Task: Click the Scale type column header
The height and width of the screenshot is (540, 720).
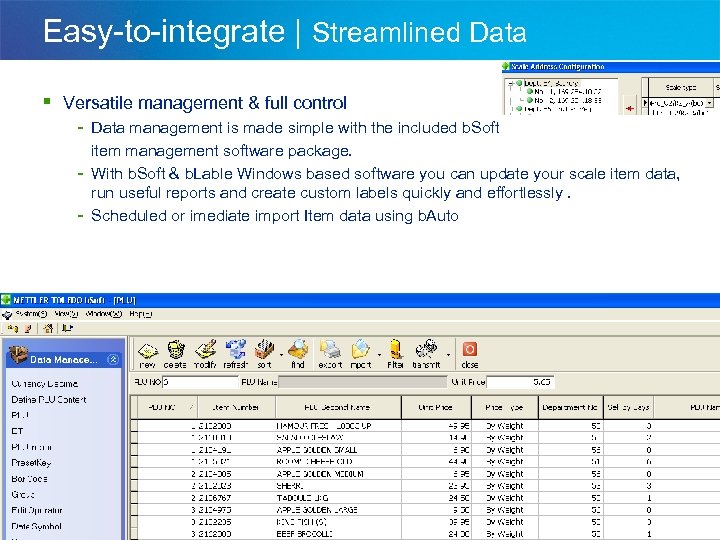Action: tap(681, 87)
